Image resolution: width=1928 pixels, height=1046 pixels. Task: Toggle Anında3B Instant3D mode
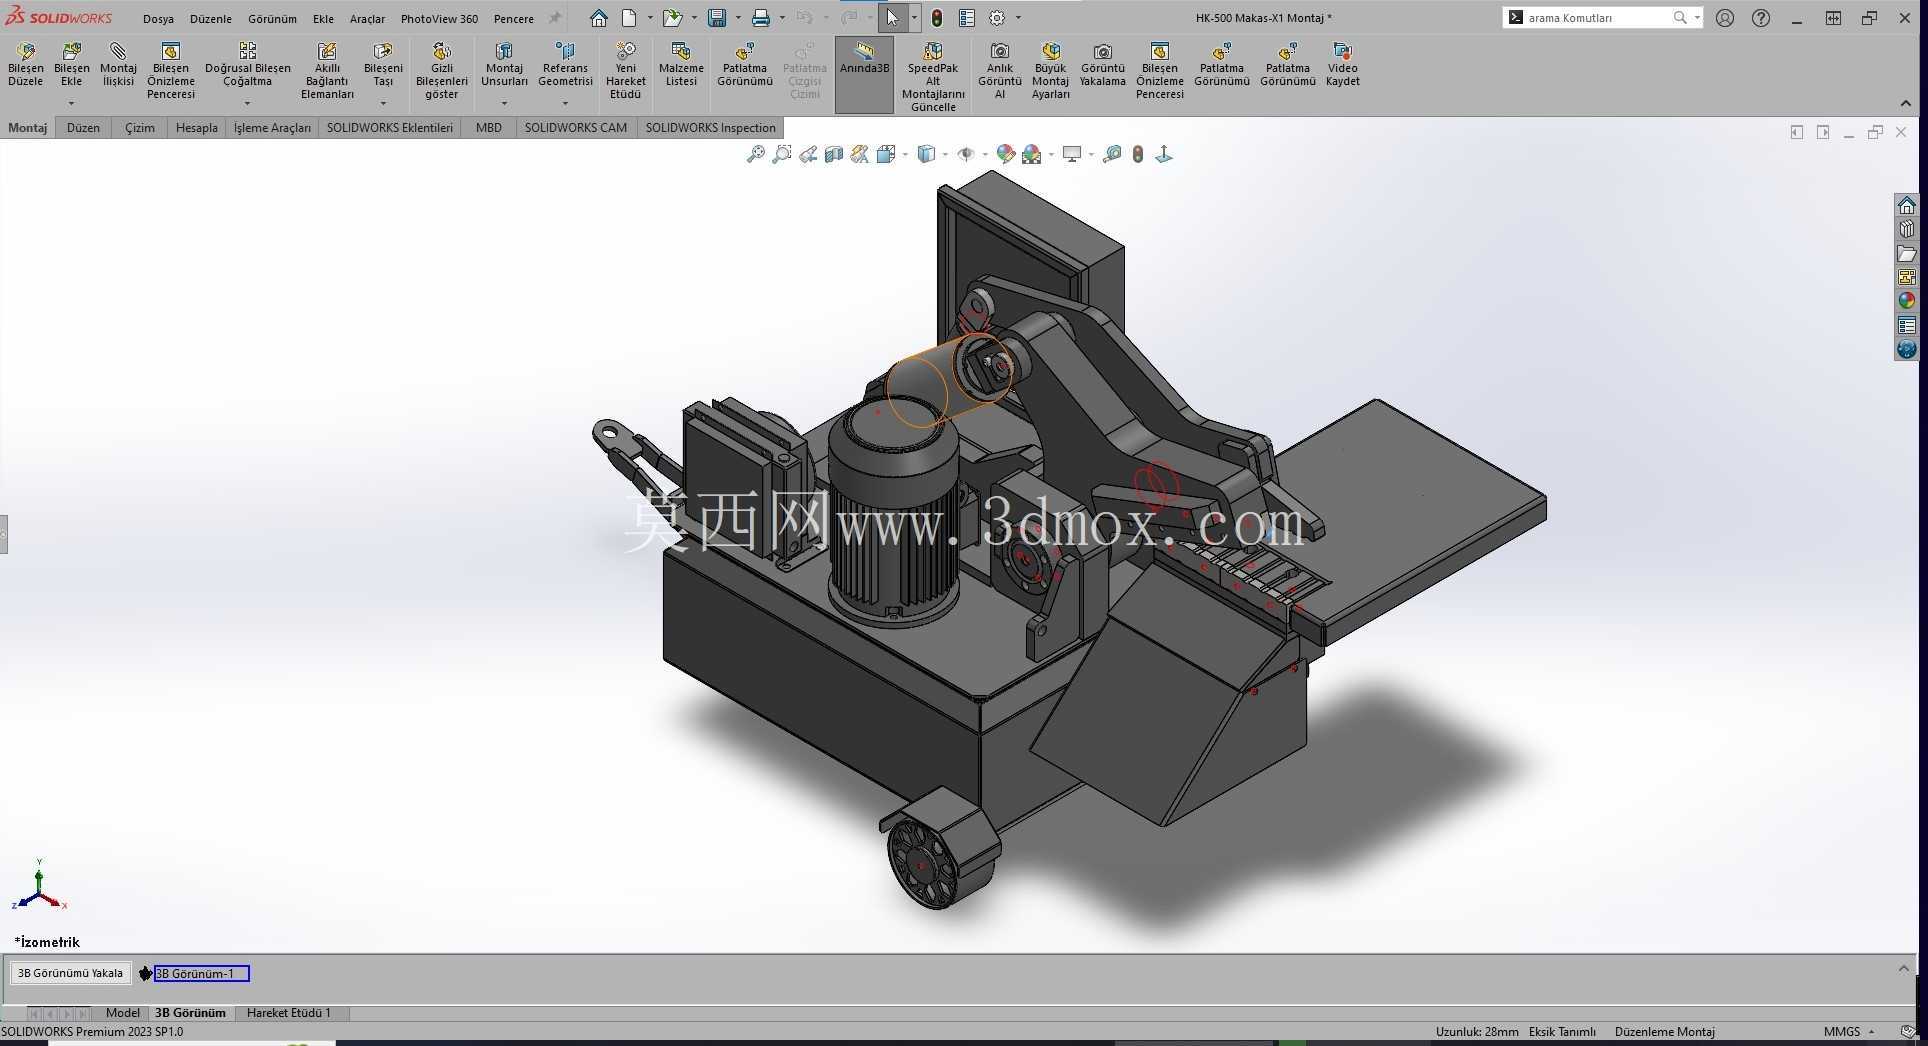pyautogui.click(x=864, y=75)
